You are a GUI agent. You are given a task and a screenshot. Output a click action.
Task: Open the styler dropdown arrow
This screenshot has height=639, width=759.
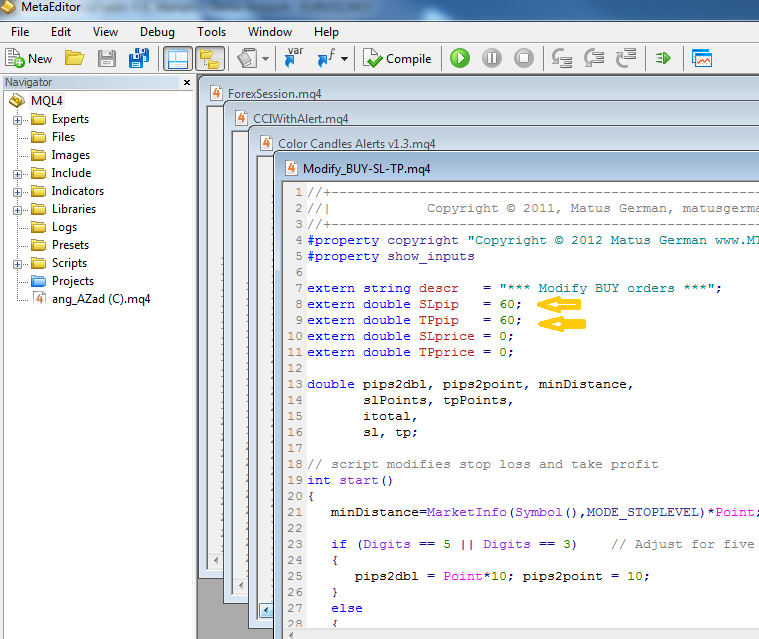267,59
